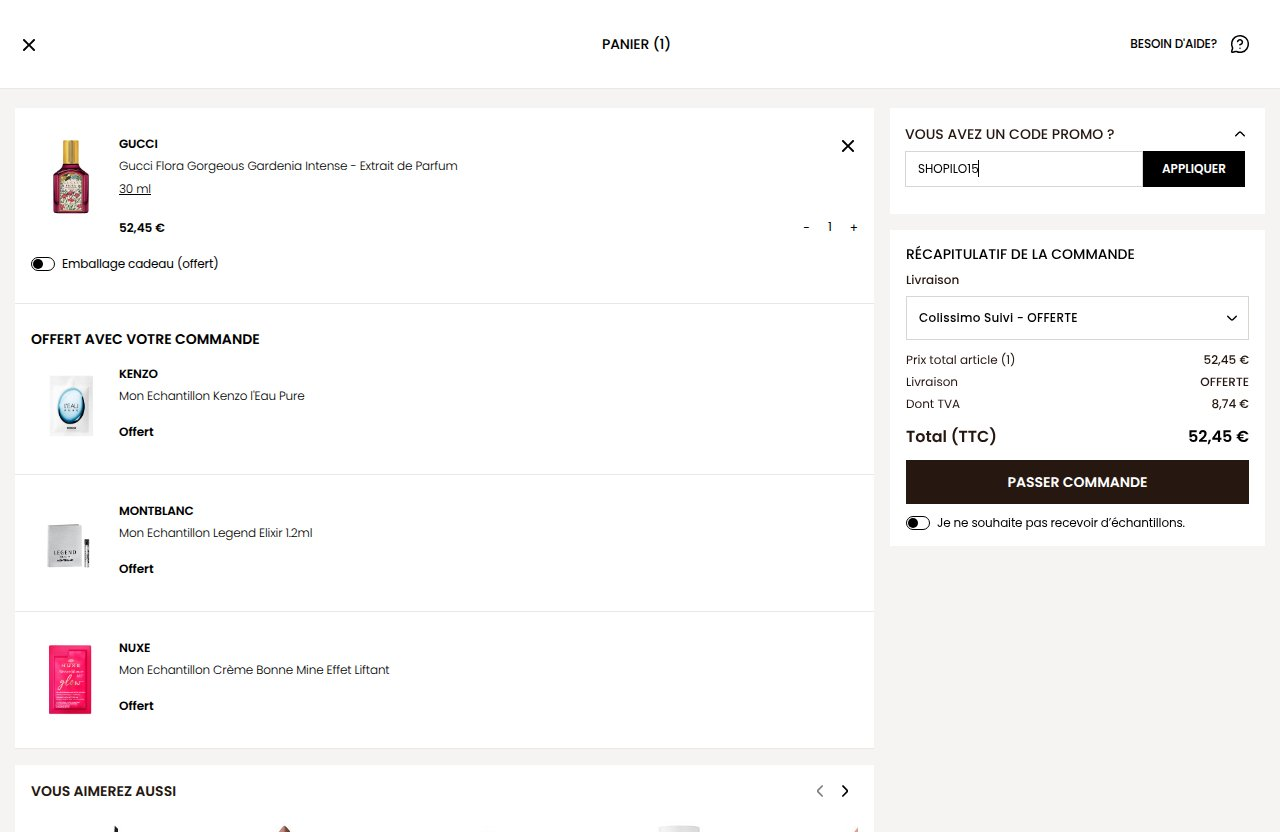Click the OFFERT AVEC VOTRE COMMANDE heading
The height and width of the screenshot is (832, 1280).
pyautogui.click(x=145, y=339)
